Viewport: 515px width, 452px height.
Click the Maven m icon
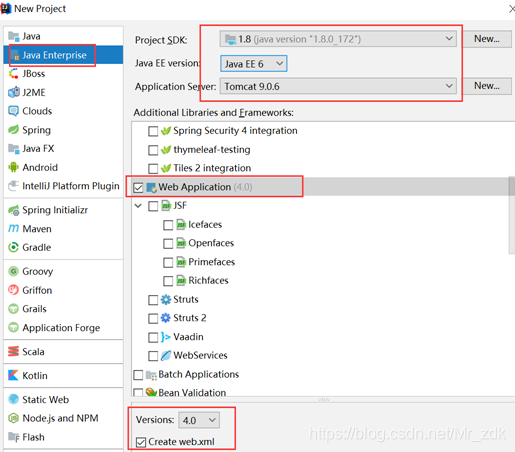click(14, 229)
